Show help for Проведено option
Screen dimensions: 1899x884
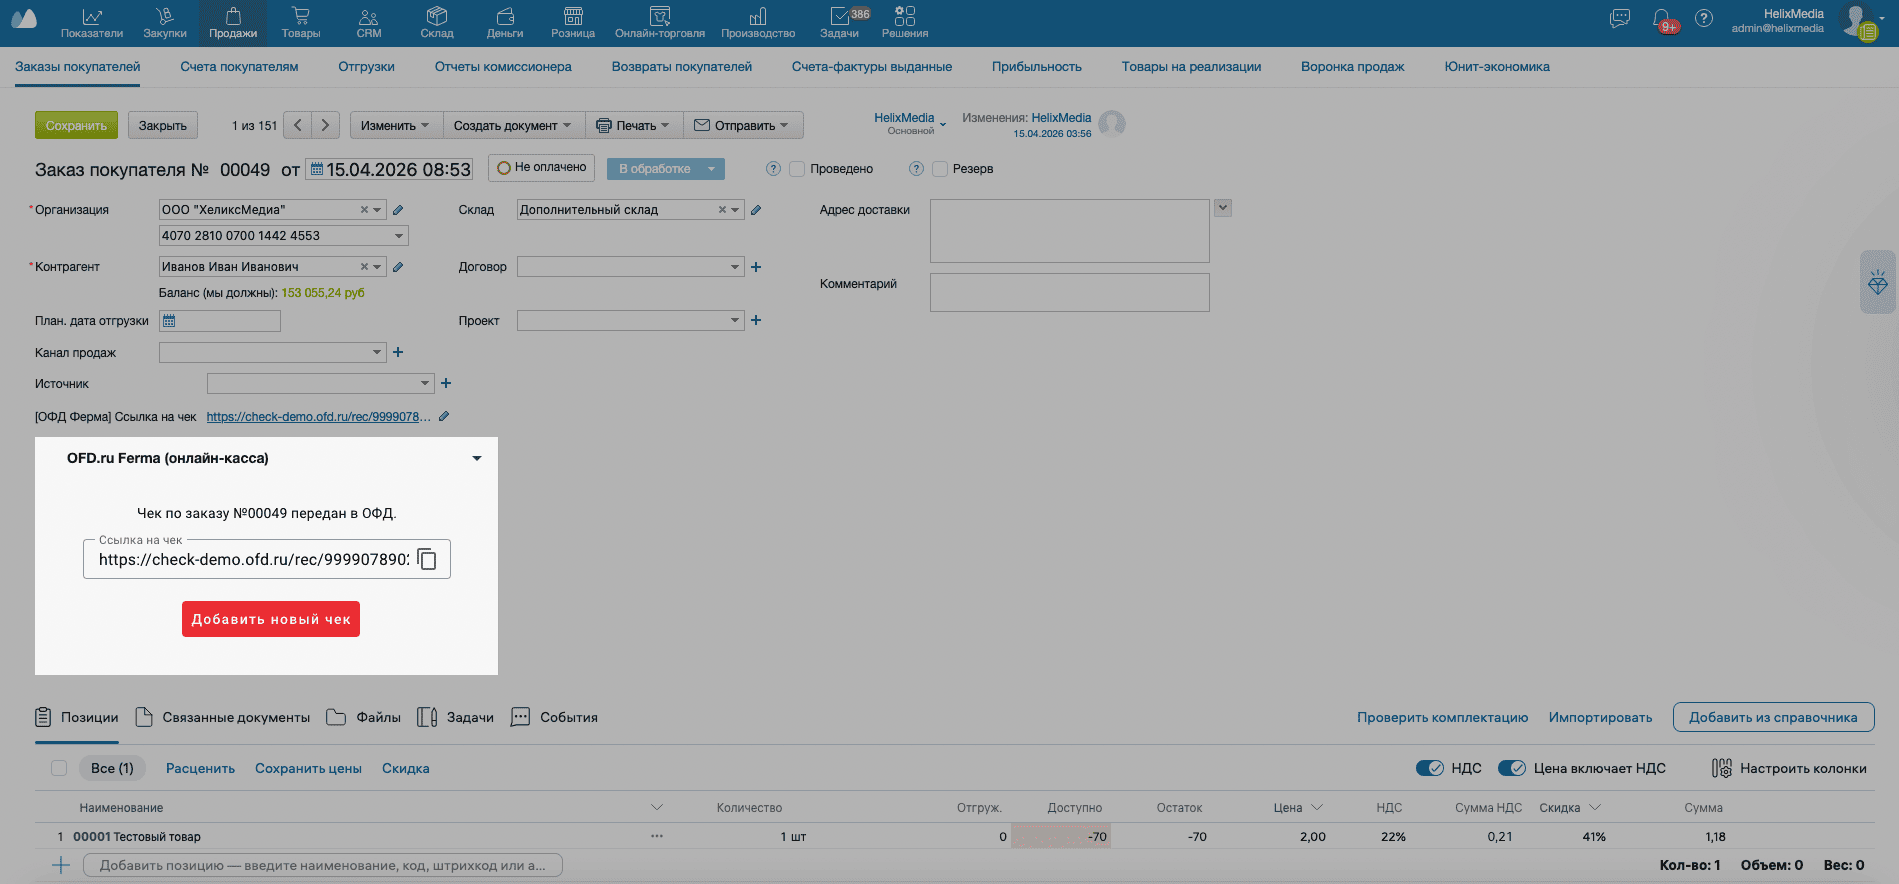click(773, 169)
